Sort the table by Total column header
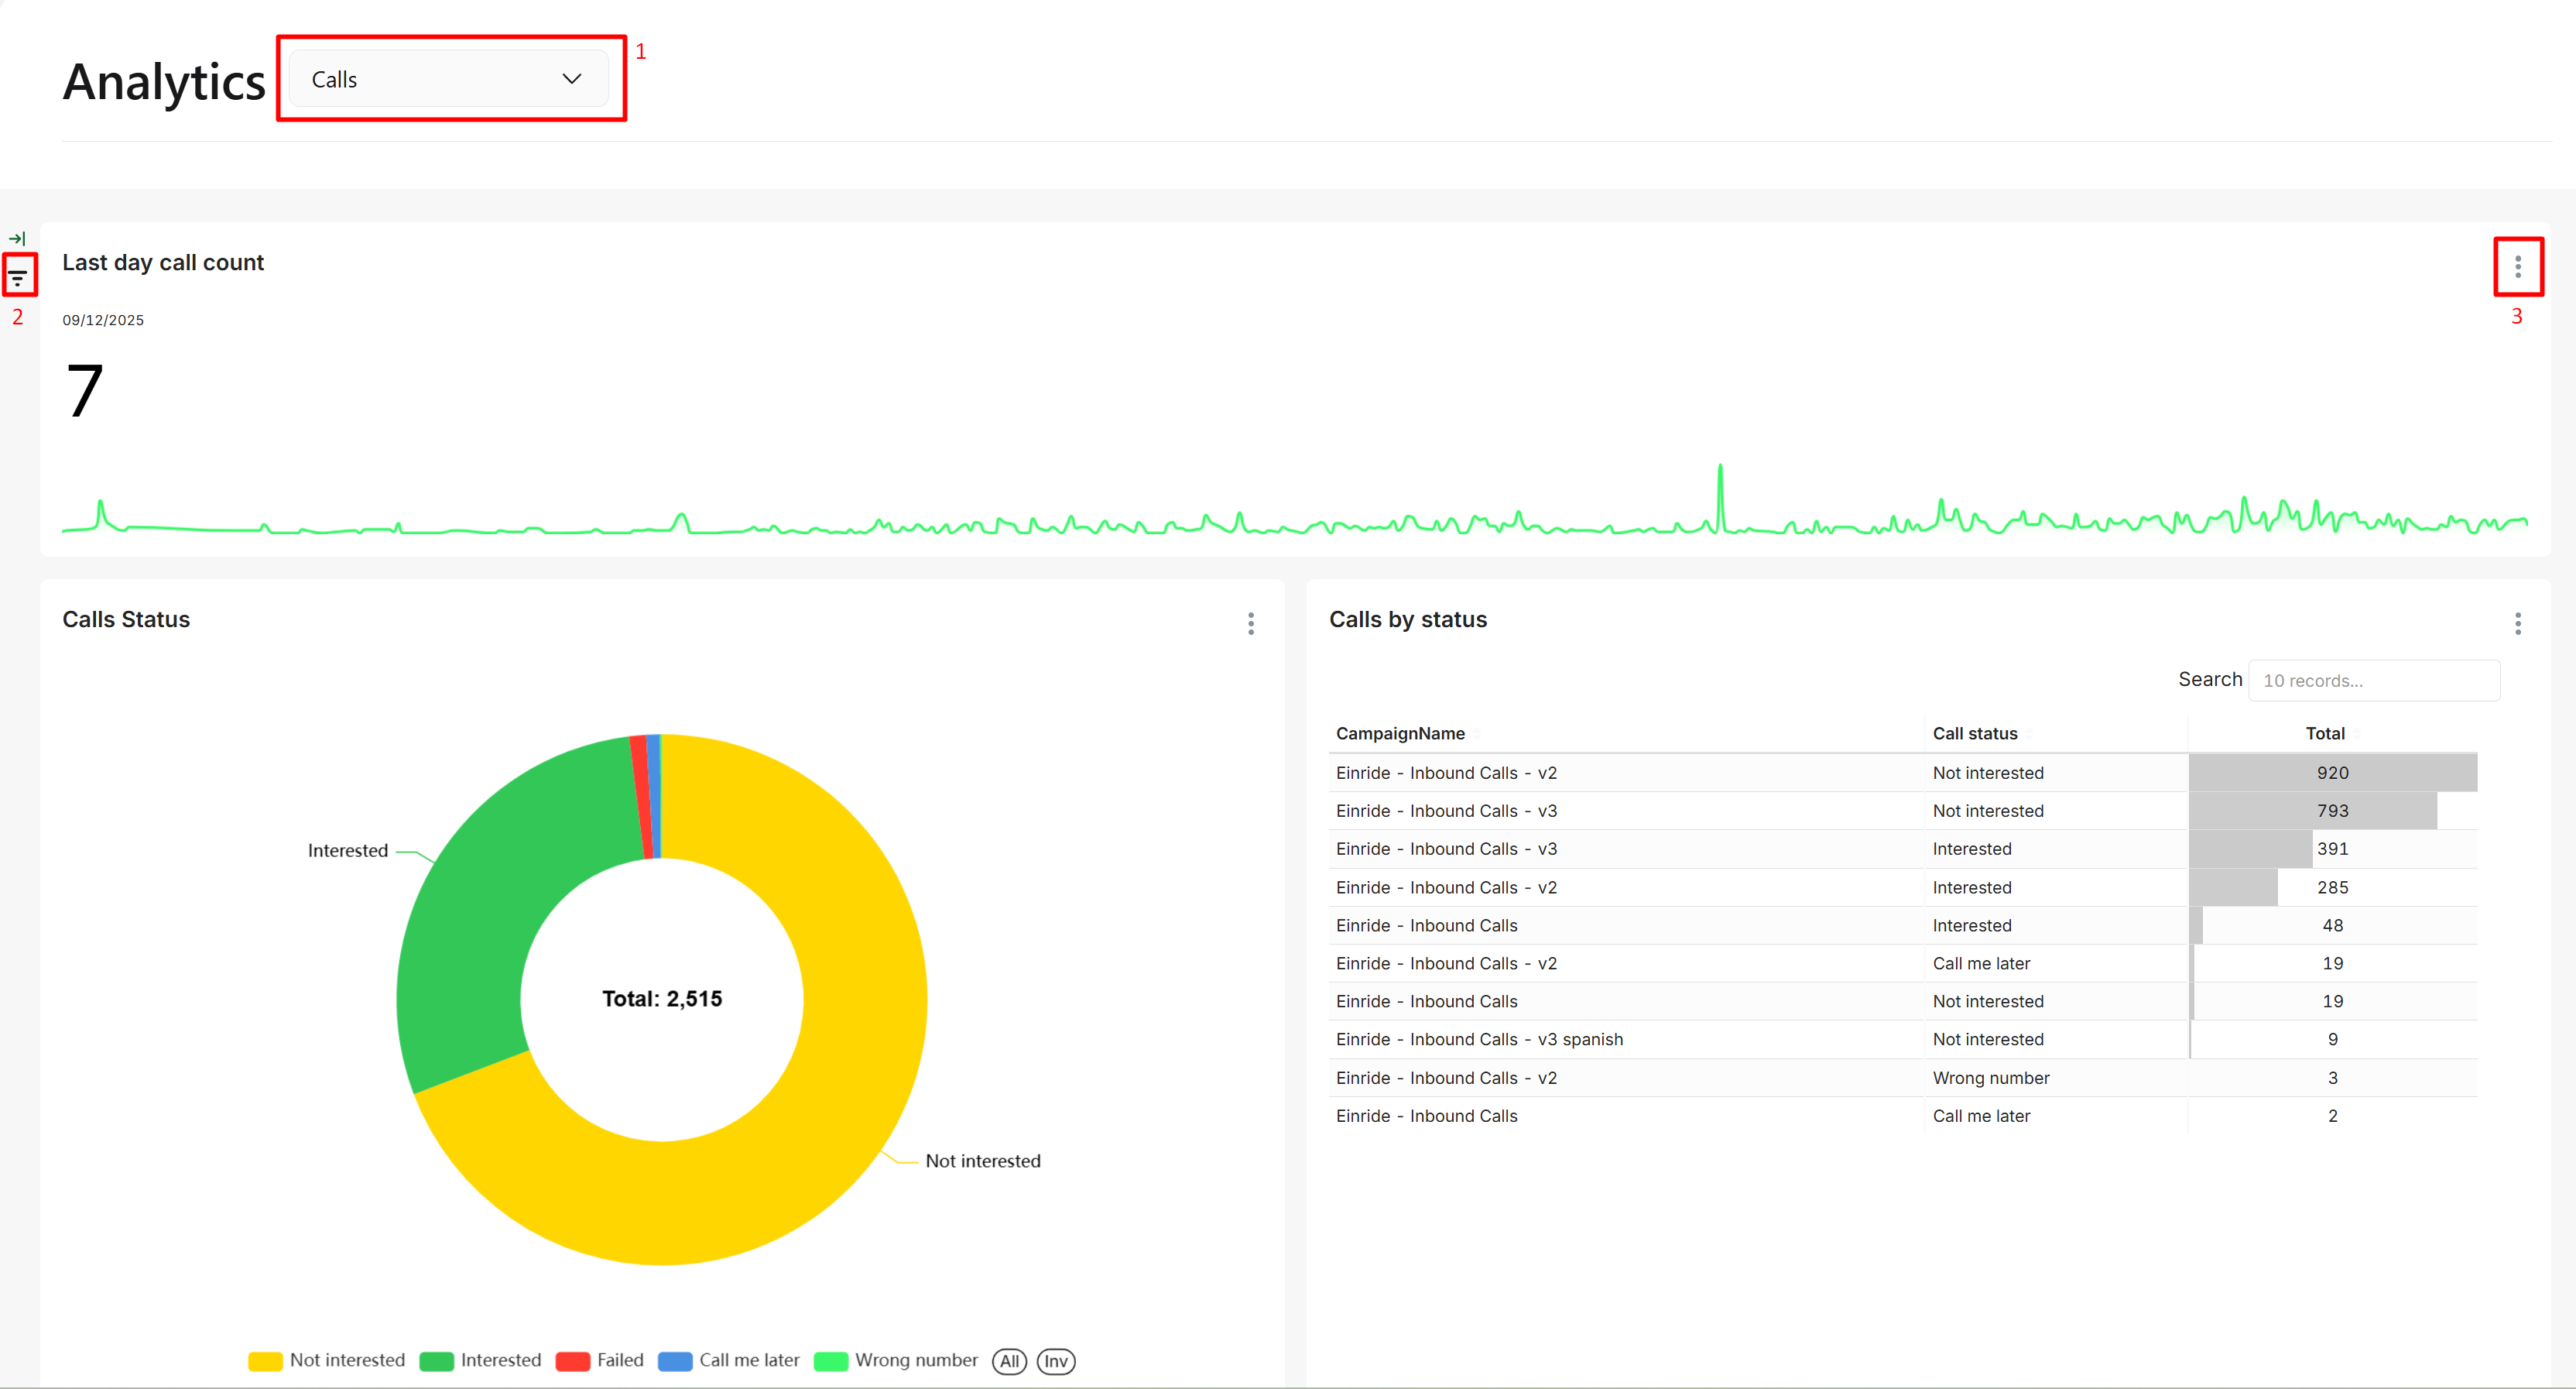The height and width of the screenshot is (1389, 2576). [2325, 733]
